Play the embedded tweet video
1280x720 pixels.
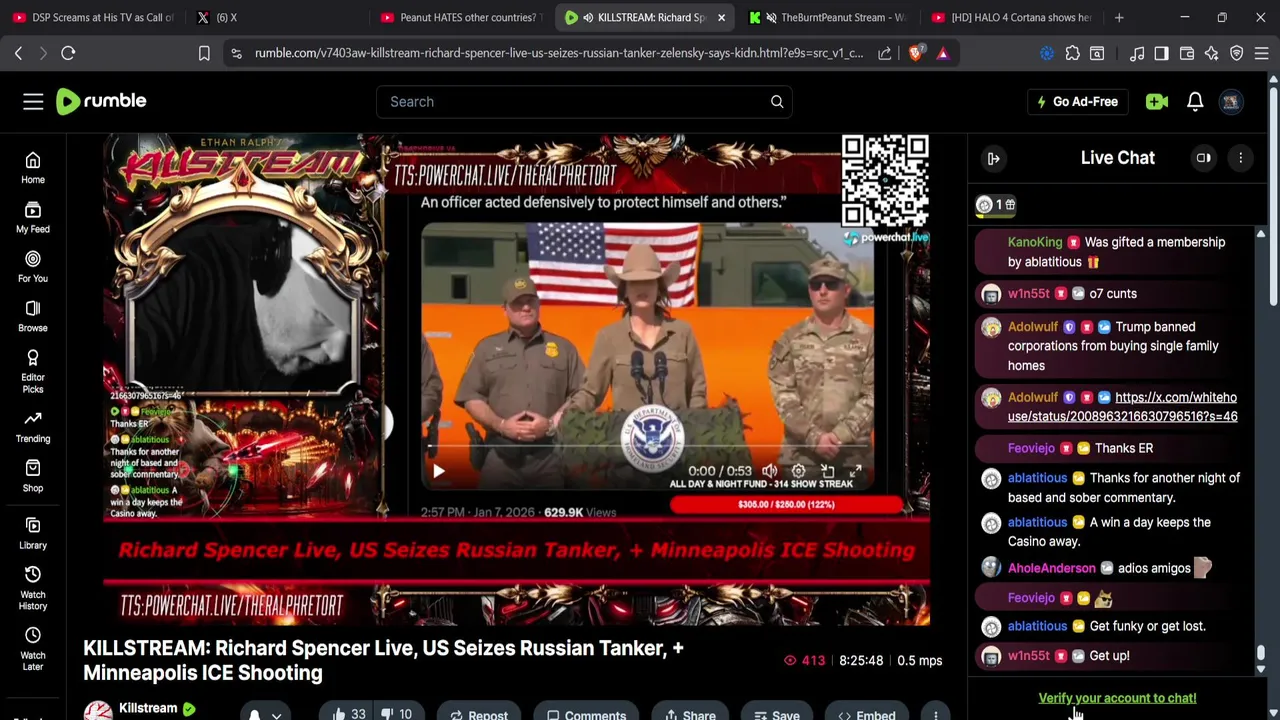pos(438,471)
